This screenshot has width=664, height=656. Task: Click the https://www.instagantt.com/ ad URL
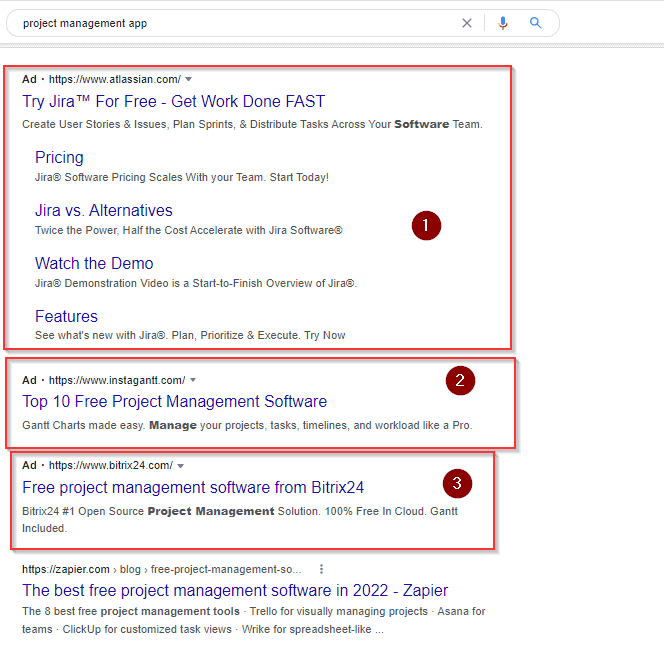point(117,380)
